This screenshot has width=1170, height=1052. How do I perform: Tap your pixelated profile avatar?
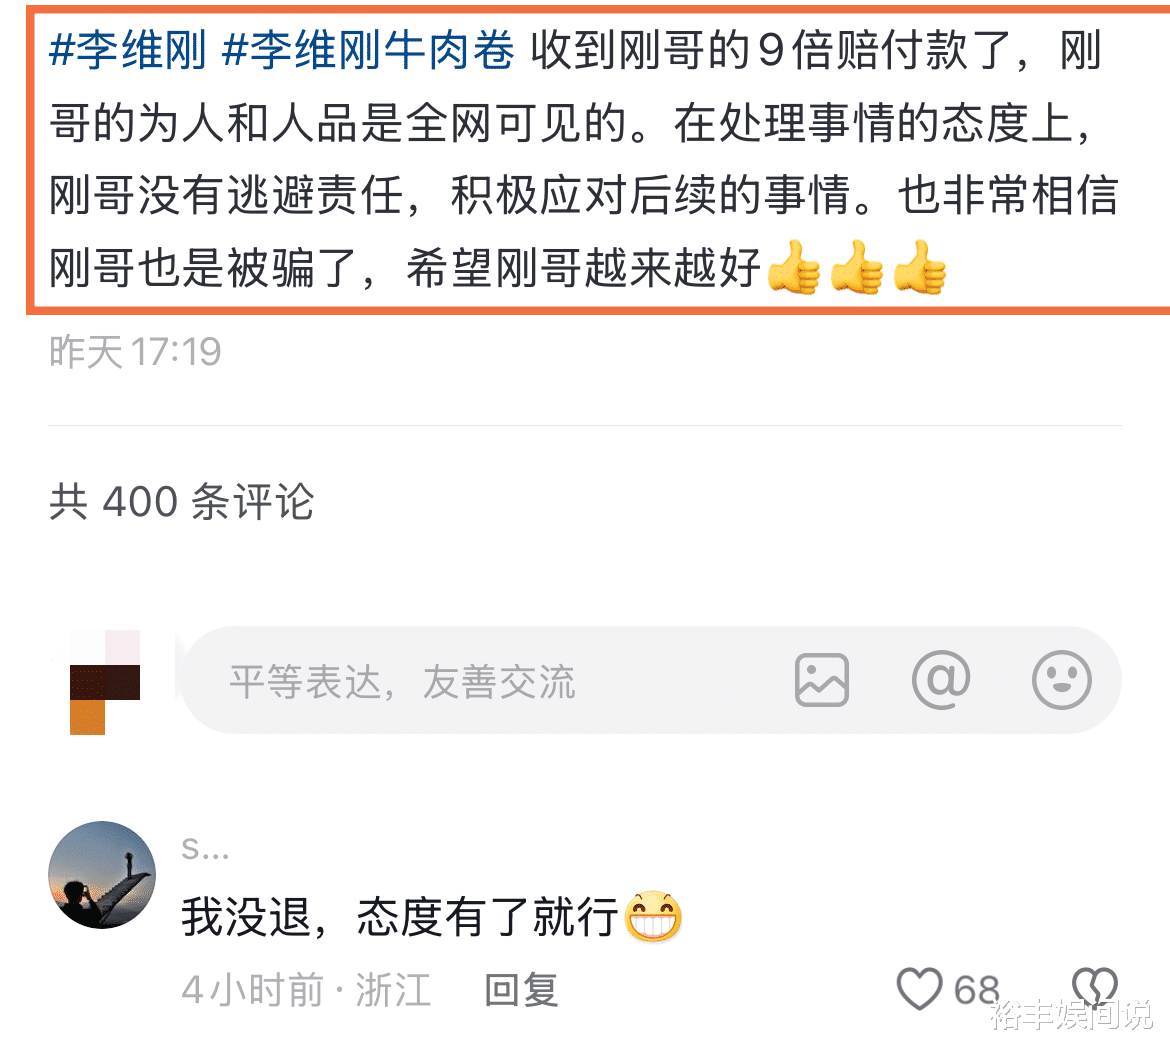point(104,682)
